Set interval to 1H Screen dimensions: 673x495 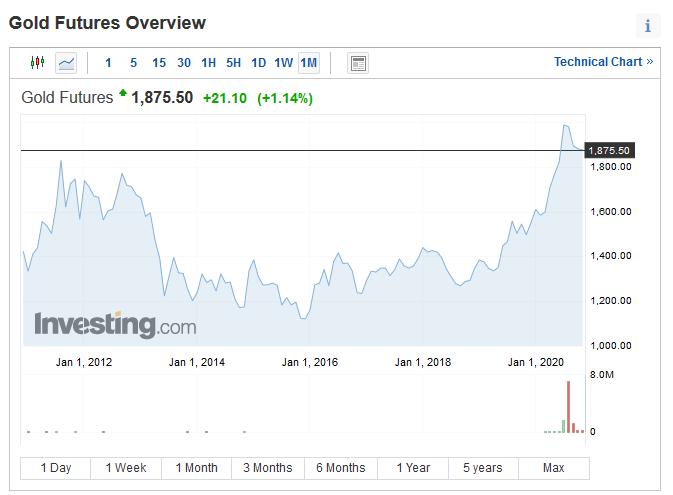point(209,63)
